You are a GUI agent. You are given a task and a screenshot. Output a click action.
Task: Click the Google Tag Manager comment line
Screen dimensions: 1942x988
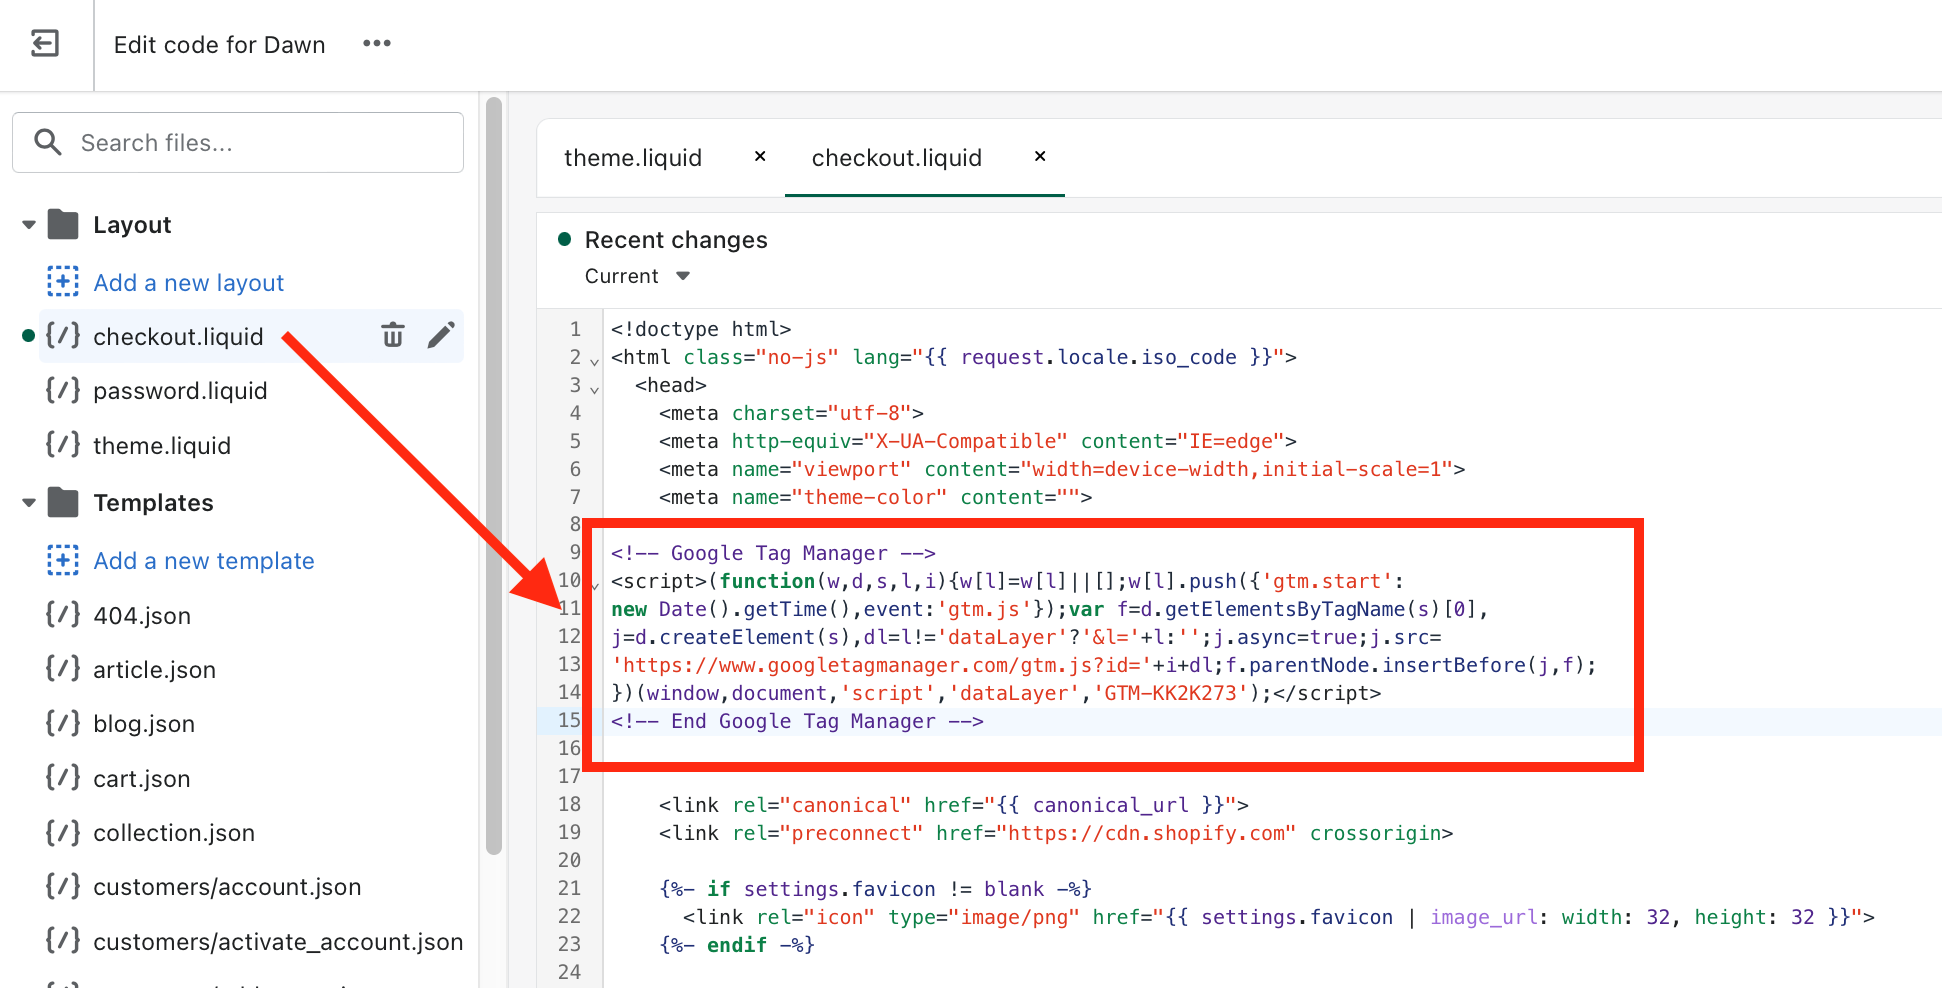click(x=773, y=553)
